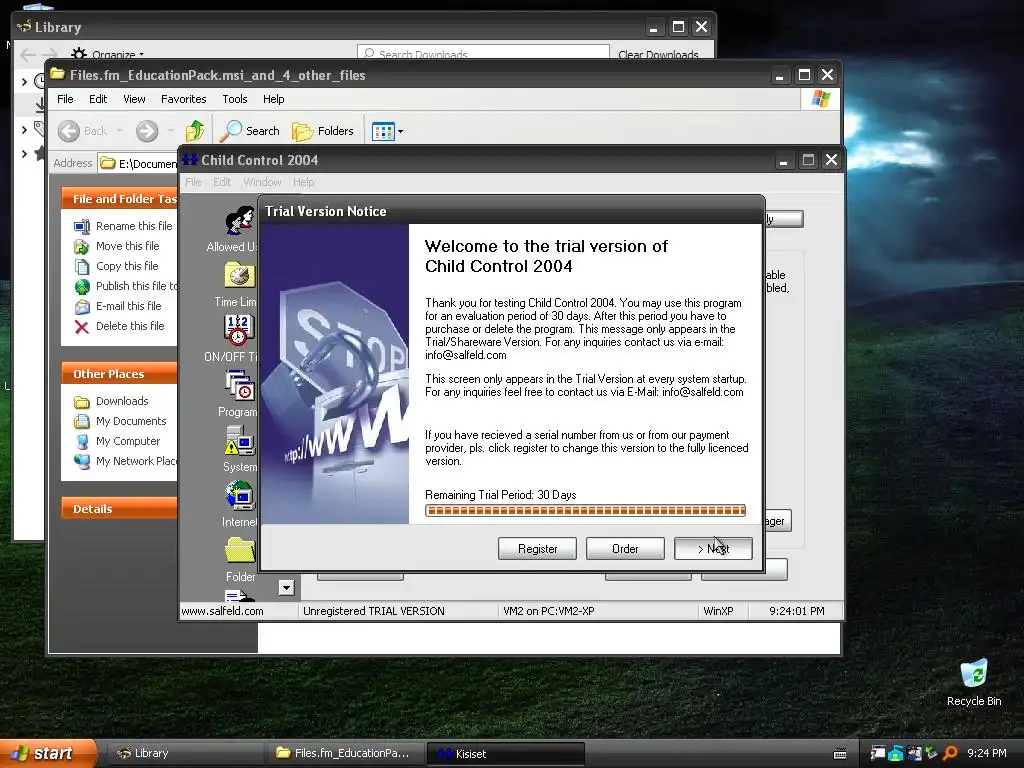Image resolution: width=1024 pixels, height=768 pixels.
Task: Click E-mail this file envelope icon
Action: pos(82,306)
